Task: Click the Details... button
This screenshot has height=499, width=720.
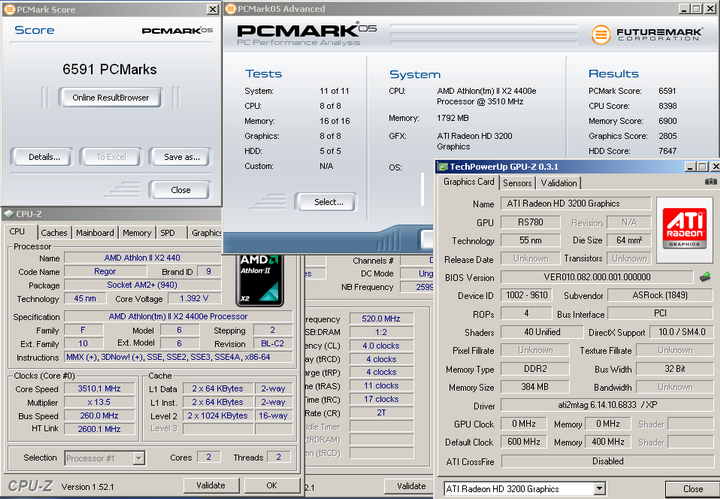Action: [41, 157]
